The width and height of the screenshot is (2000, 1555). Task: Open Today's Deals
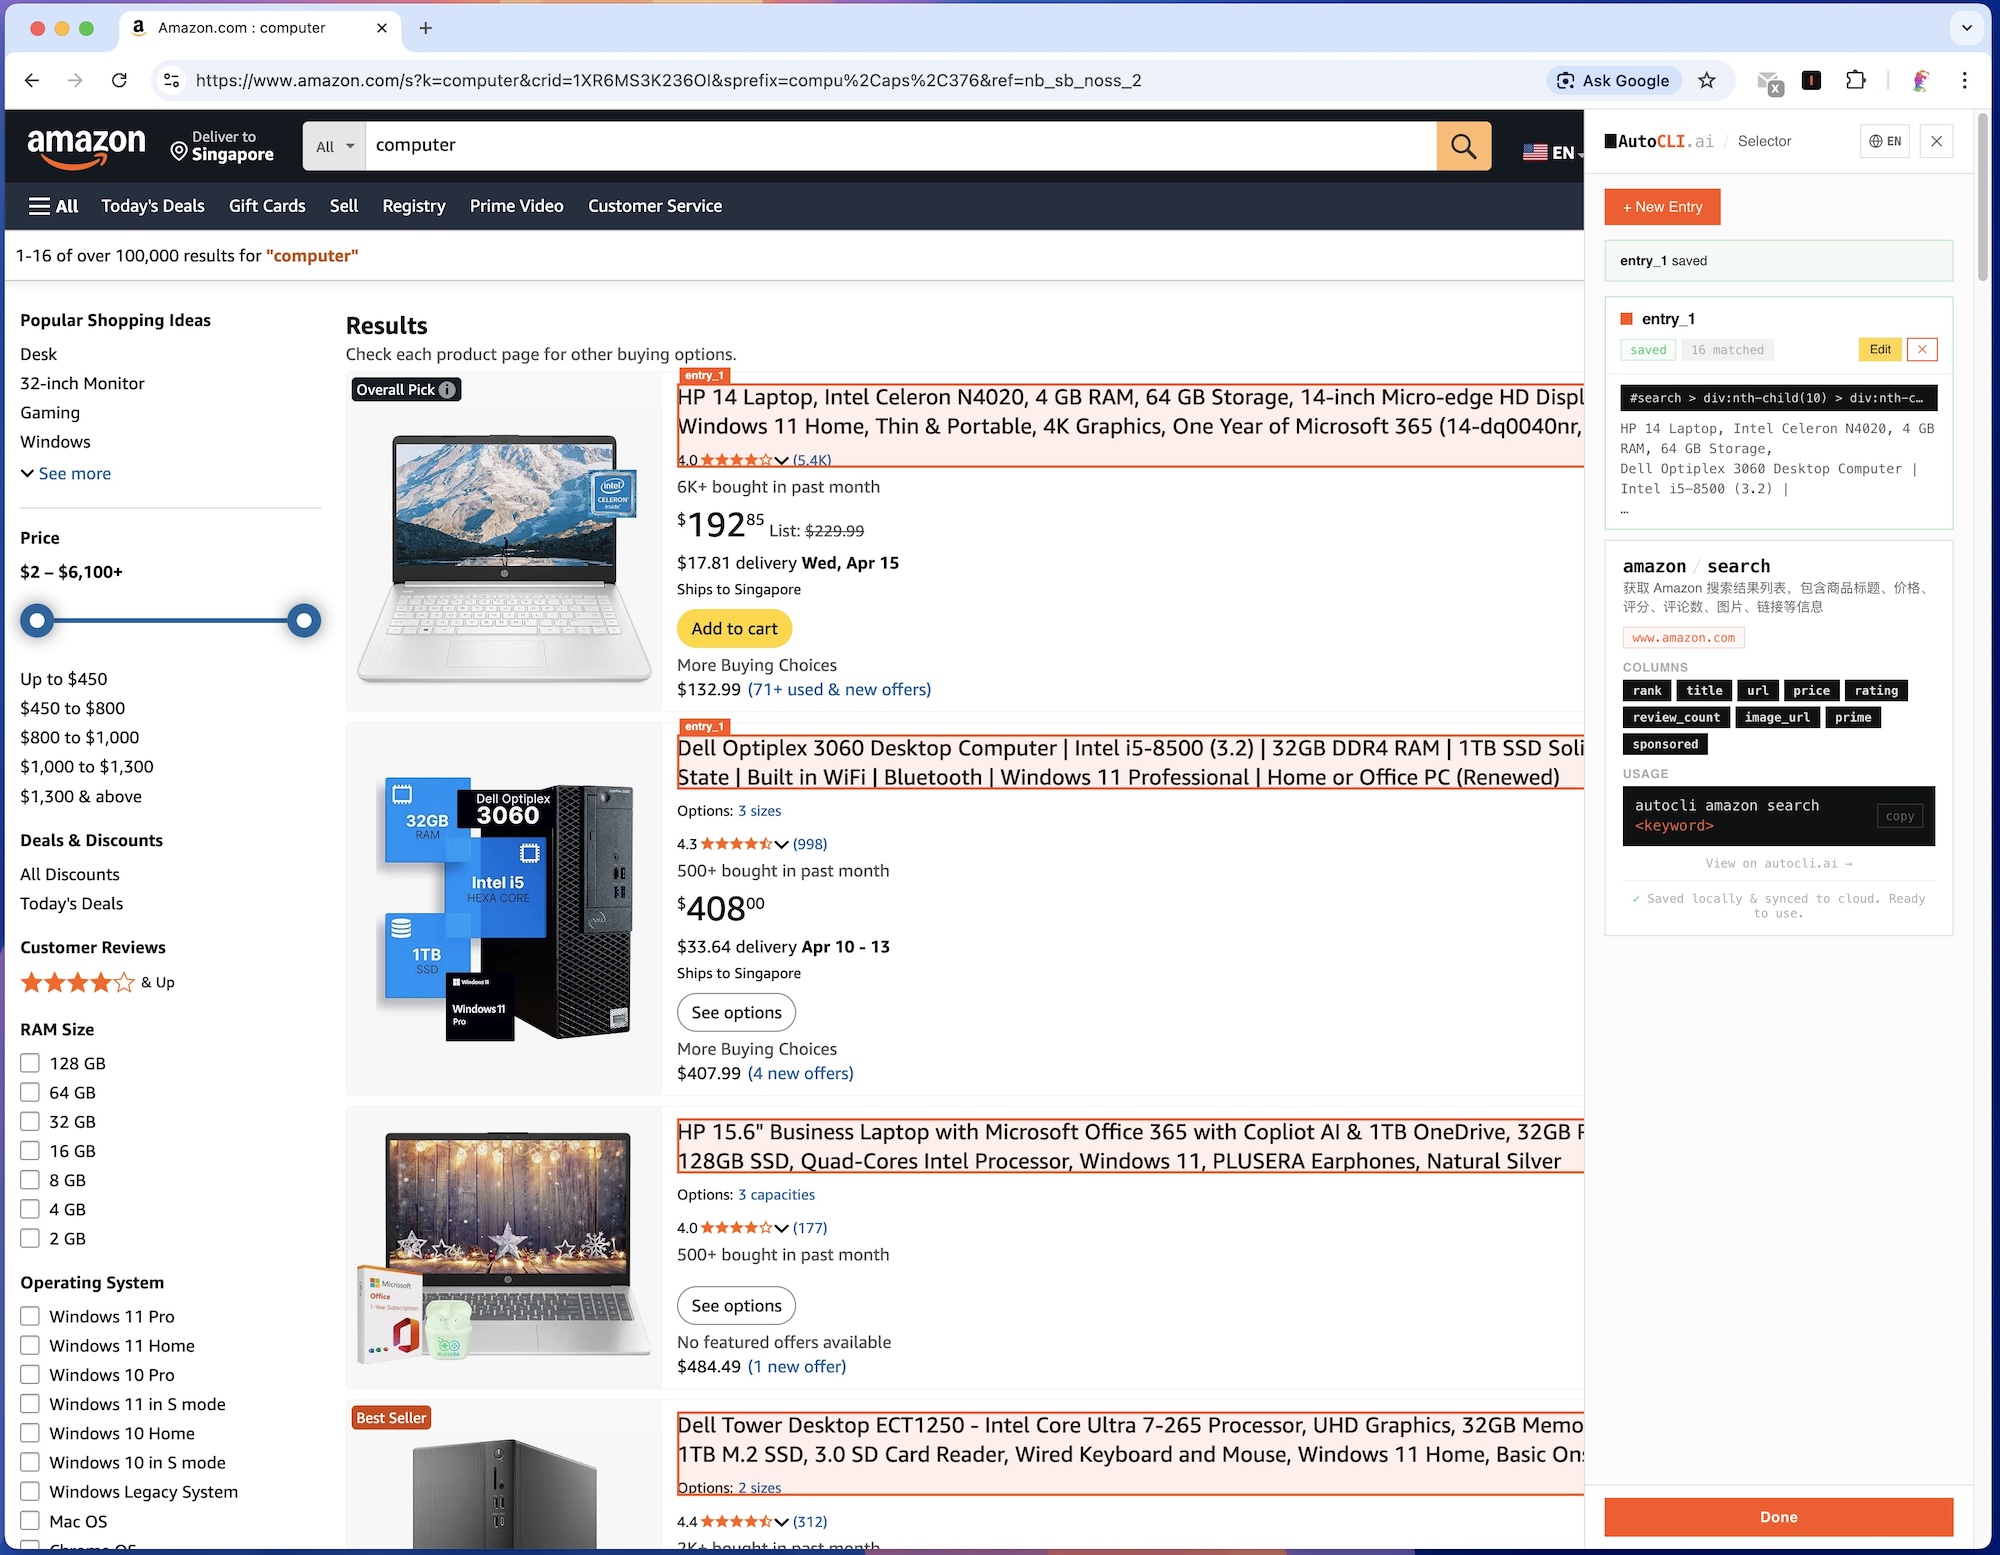click(x=152, y=206)
